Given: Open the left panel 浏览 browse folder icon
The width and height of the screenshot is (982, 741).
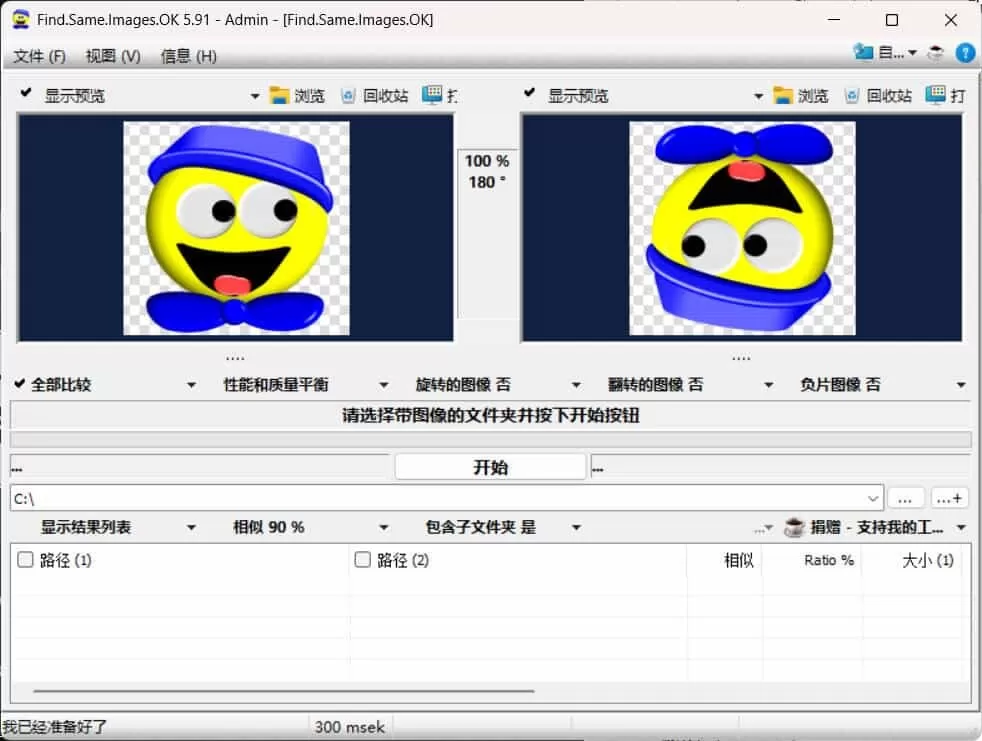Looking at the screenshot, I should tap(281, 95).
